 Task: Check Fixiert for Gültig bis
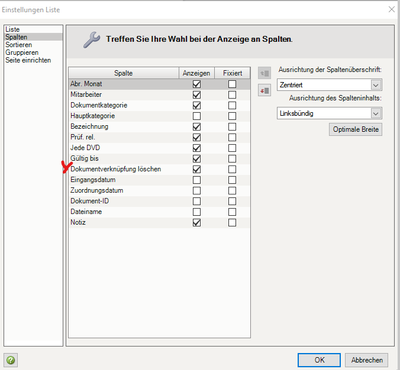click(x=232, y=159)
